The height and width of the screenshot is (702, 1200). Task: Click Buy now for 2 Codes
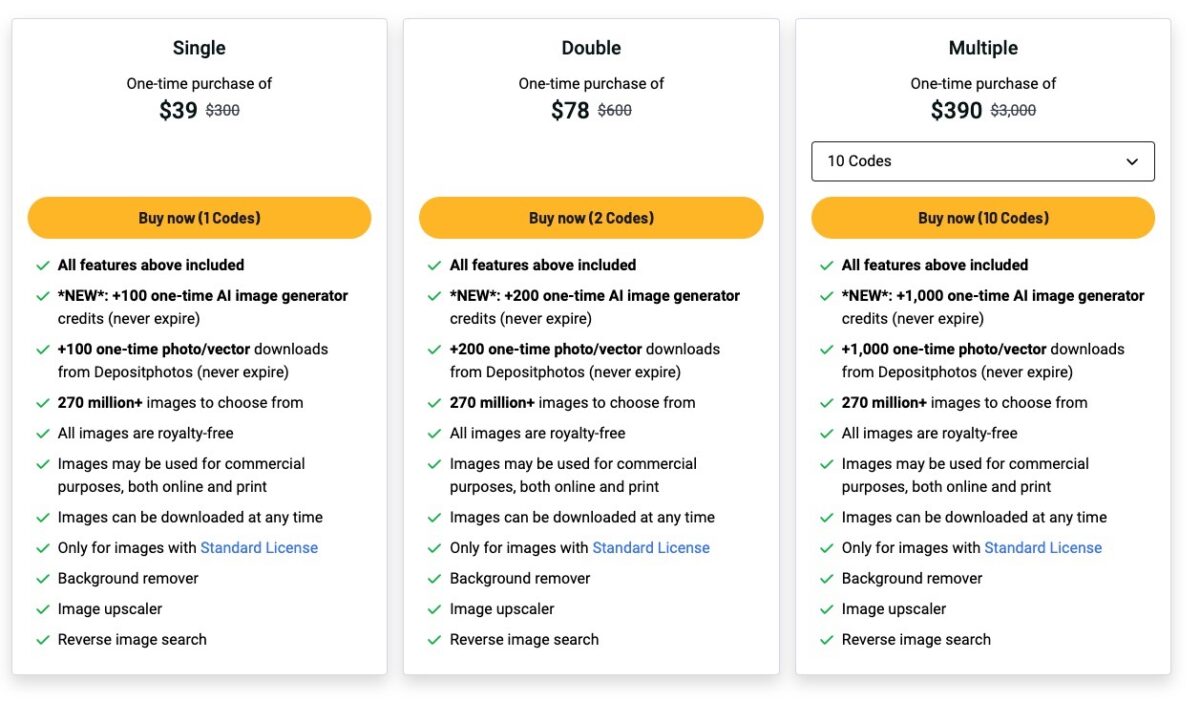pyautogui.click(x=591, y=217)
